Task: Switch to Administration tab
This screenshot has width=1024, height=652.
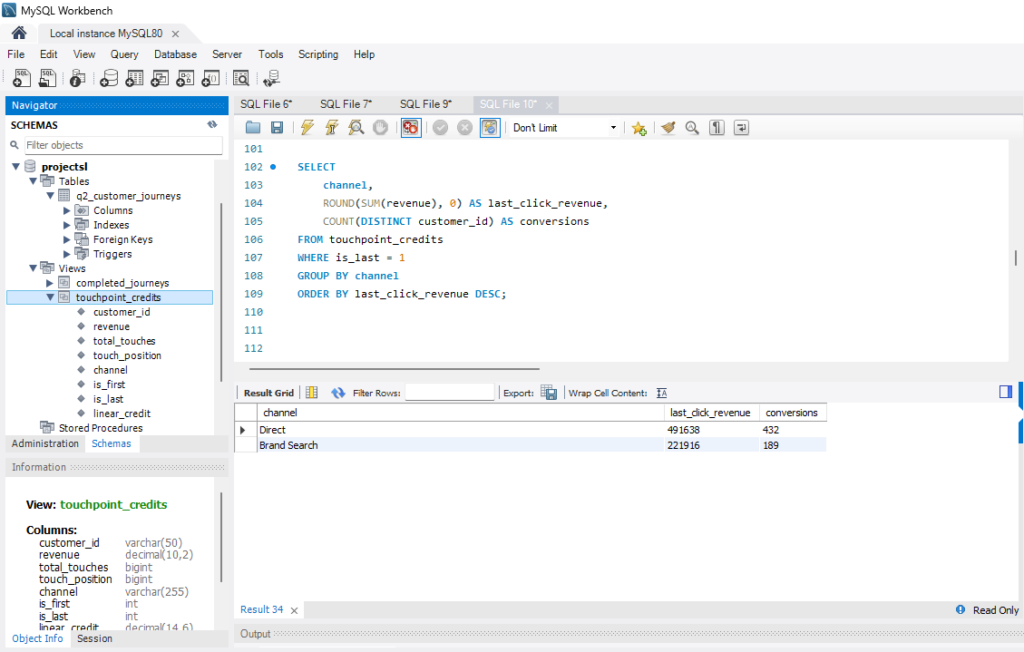Action: [45, 444]
